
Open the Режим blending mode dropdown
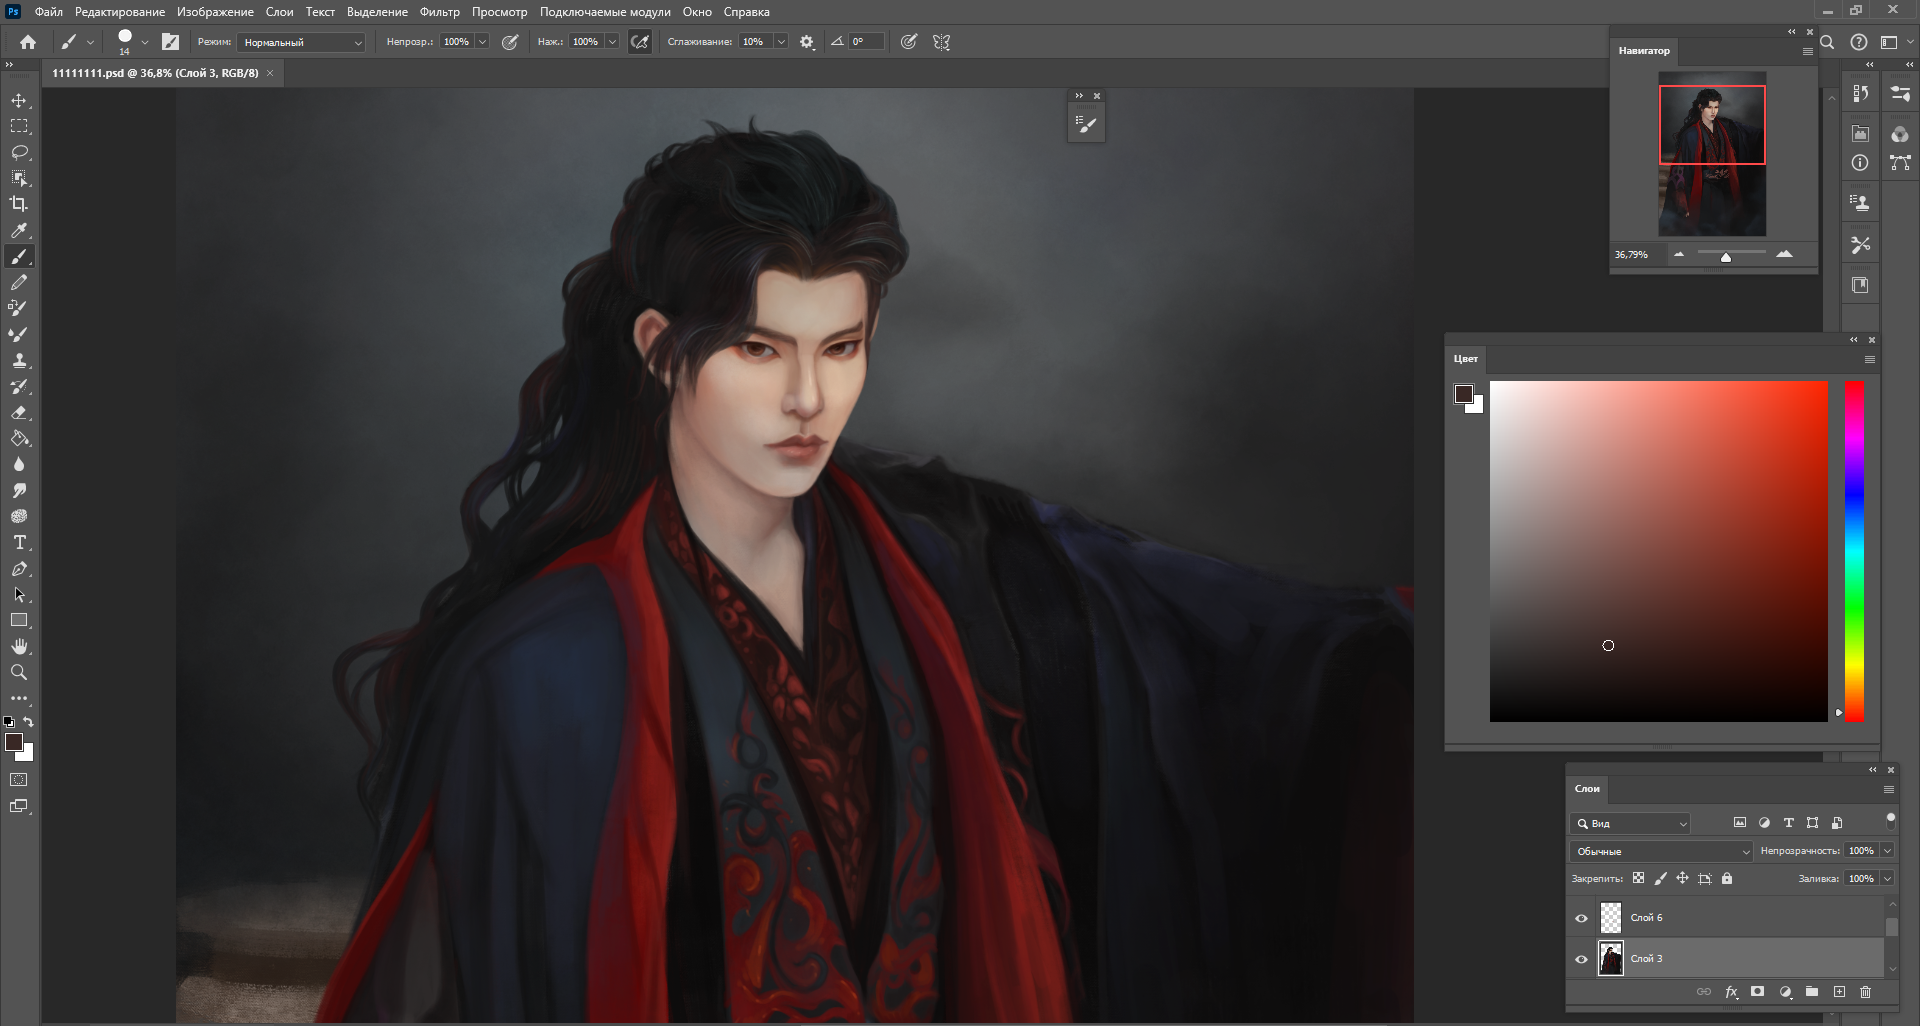[302, 42]
